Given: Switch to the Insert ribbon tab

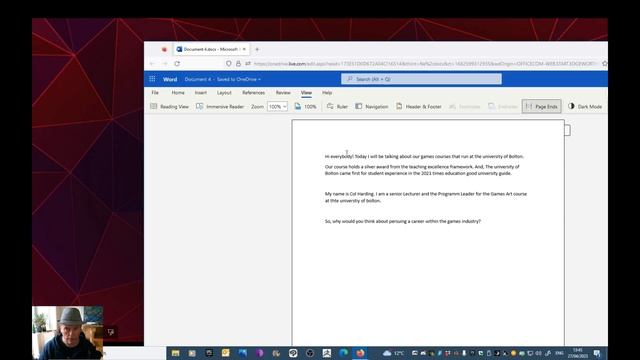Looking at the screenshot, I should 200,93.
